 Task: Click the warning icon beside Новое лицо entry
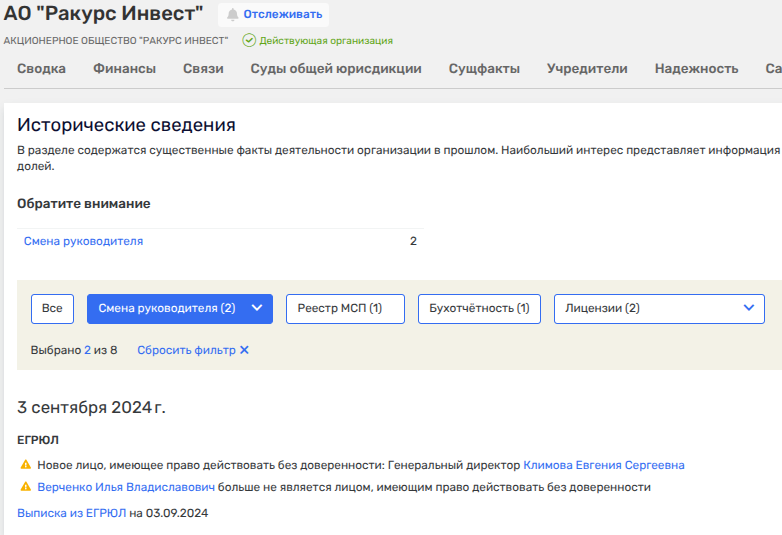(x=25, y=466)
